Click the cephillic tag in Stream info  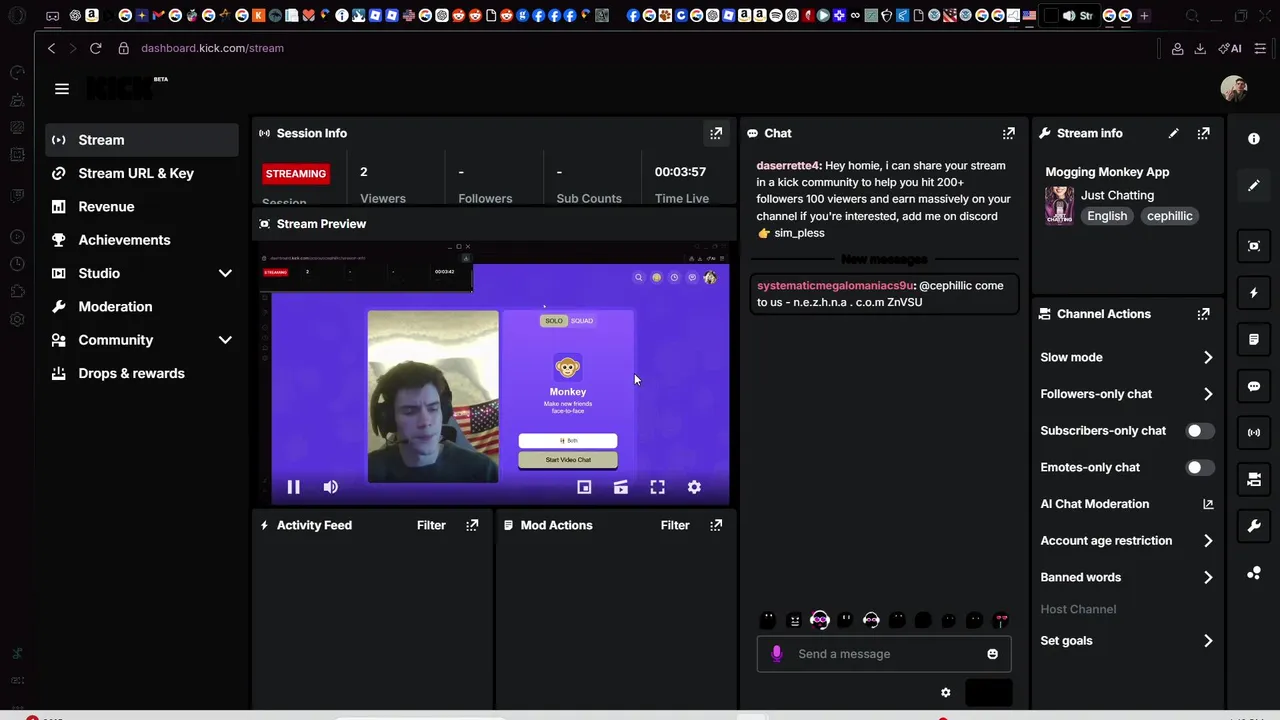pyautogui.click(x=1169, y=216)
